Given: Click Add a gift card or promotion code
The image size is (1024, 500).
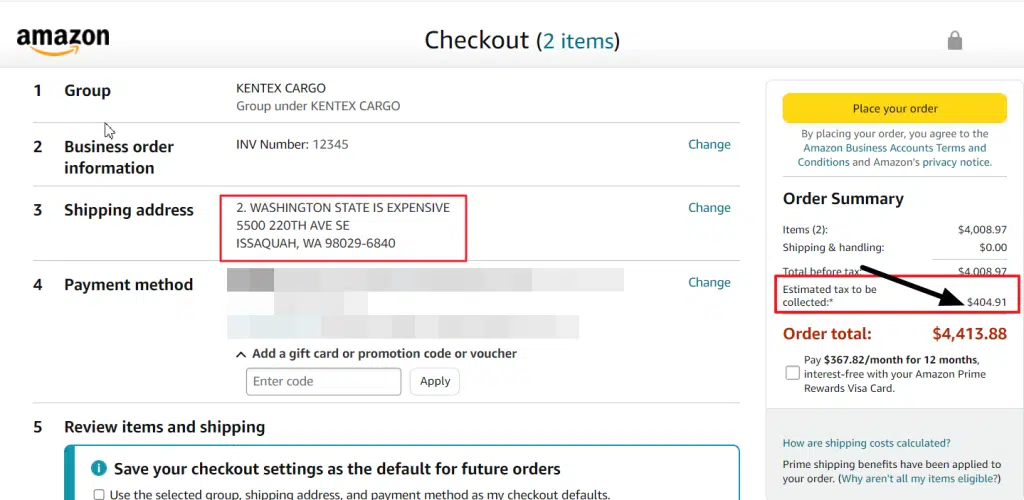Looking at the screenshot, I should tap(385, 354).
